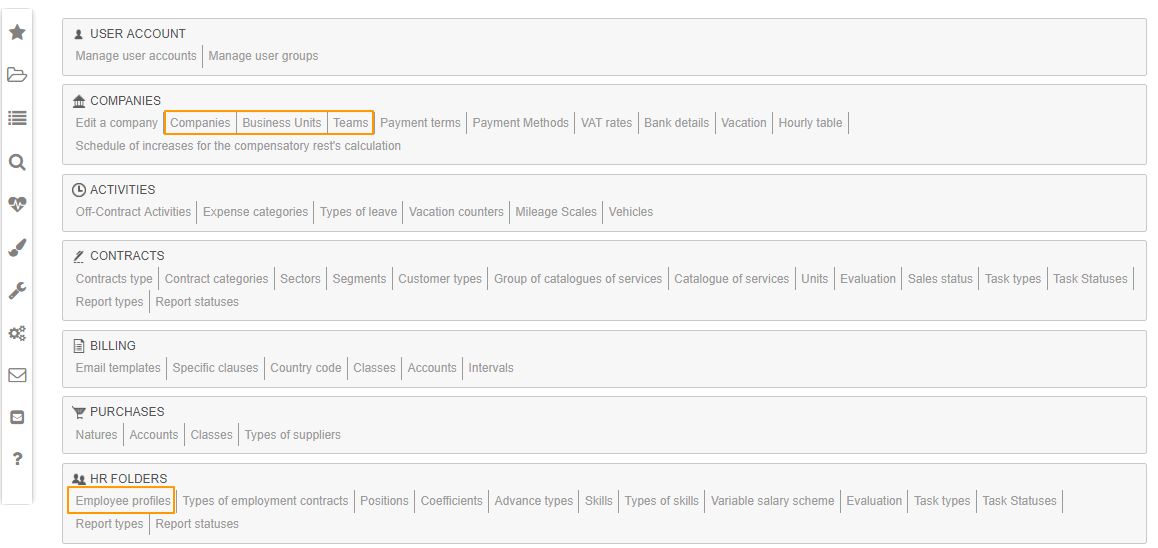
Task: Select the Teams link under Companies
Action: (x=351, y=123)
